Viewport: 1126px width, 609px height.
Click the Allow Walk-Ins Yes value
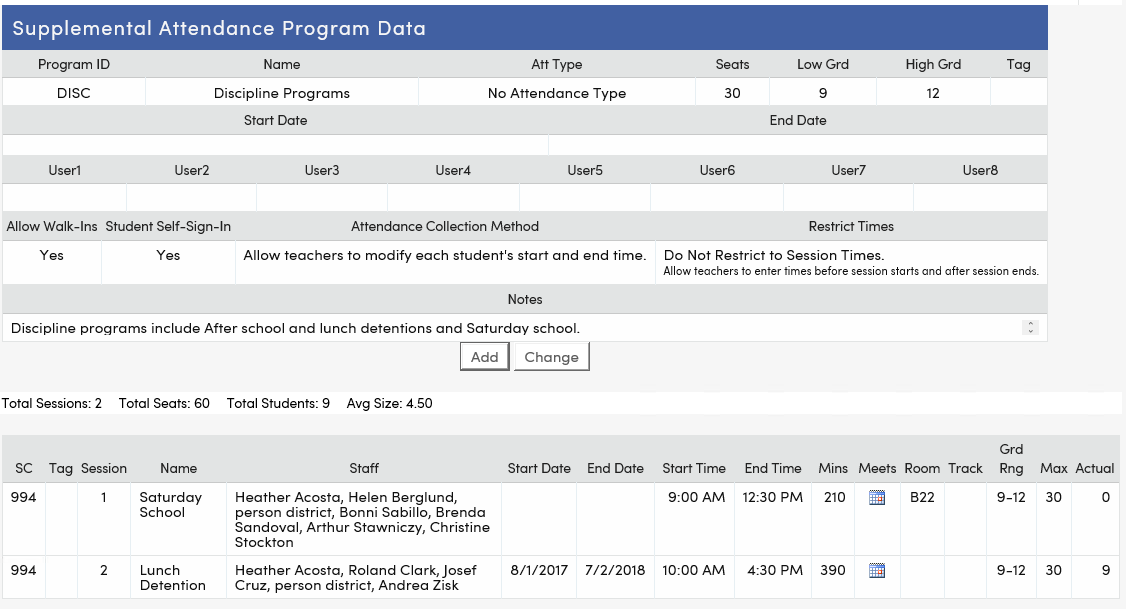[x=52, y=255]
